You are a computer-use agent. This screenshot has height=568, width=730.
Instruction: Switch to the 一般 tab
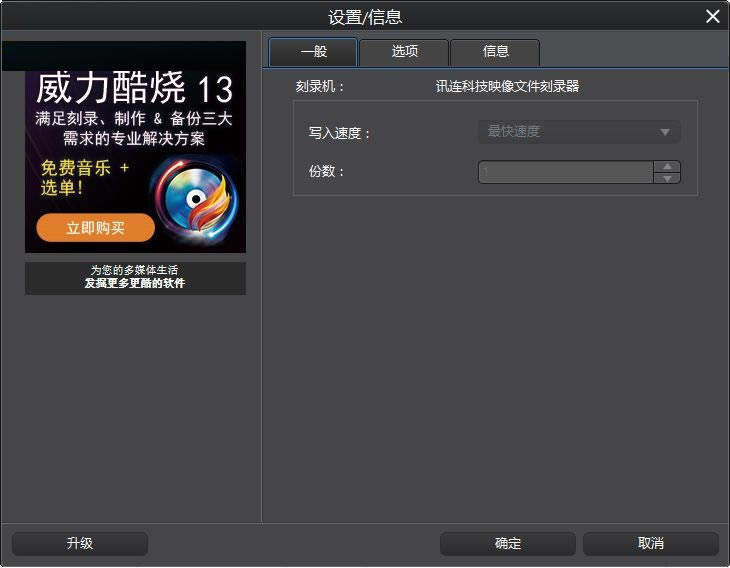313,52
